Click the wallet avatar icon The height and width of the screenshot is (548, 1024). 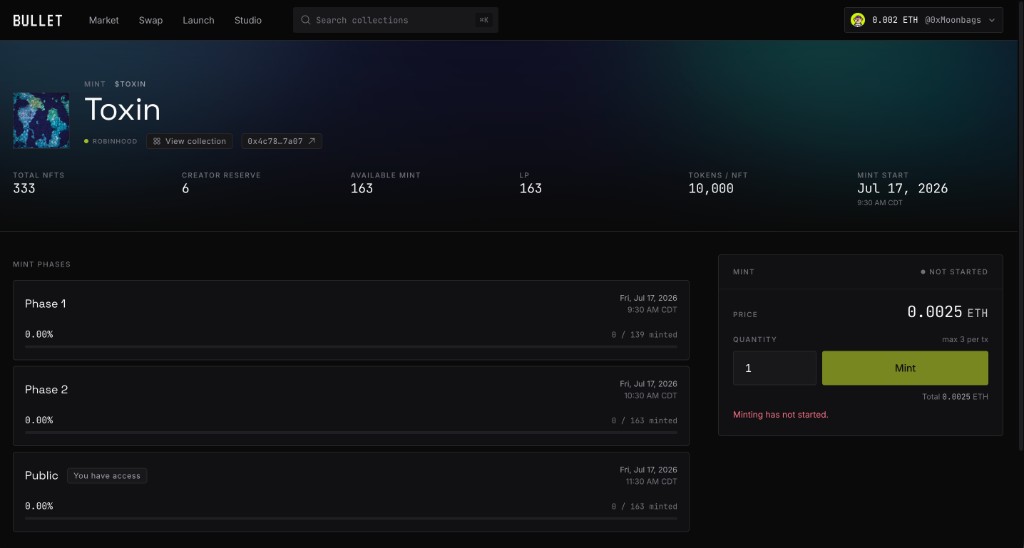857,20
